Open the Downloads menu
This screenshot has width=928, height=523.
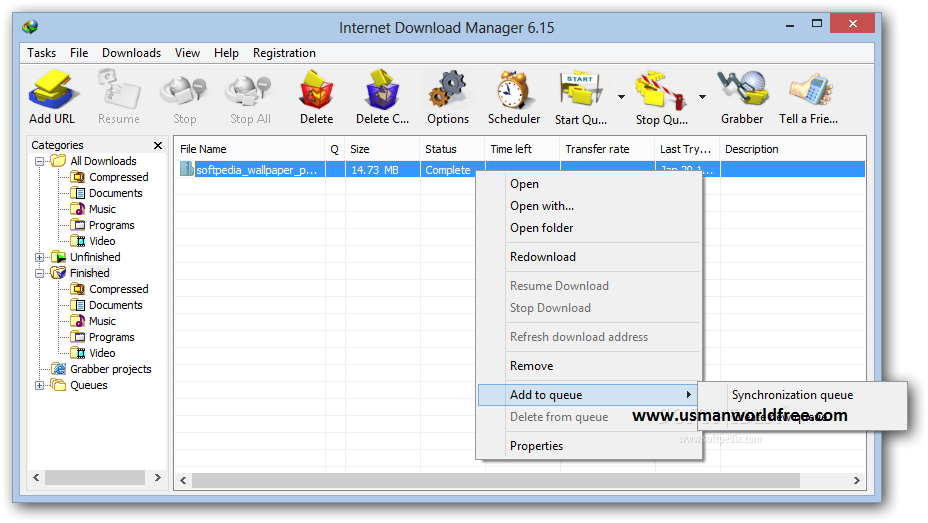click(x=131, y=53)
